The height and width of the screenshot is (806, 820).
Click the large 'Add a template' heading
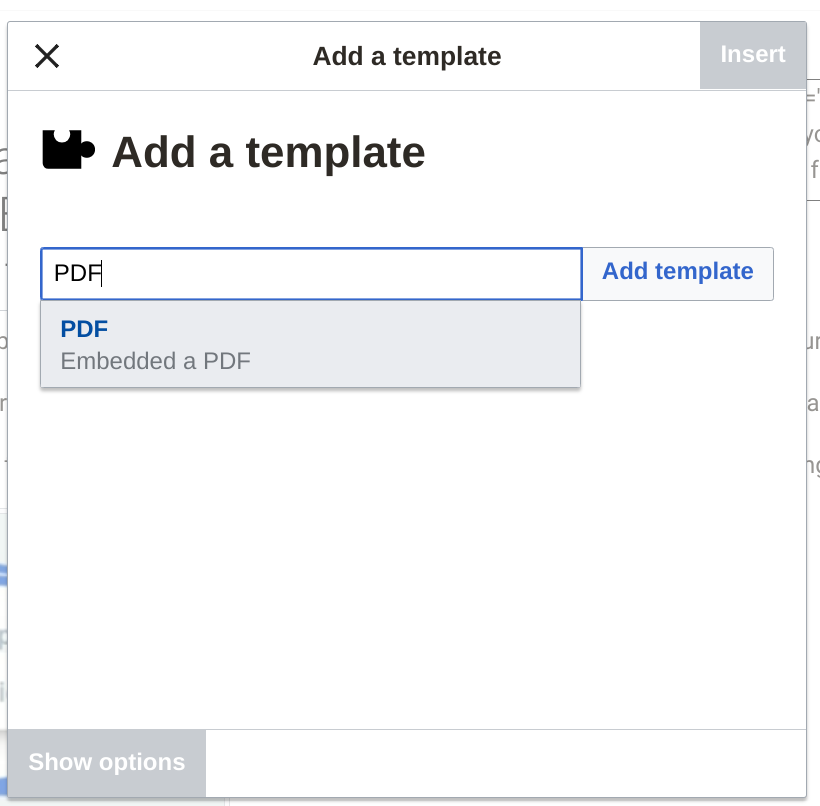tap(268, 152)
